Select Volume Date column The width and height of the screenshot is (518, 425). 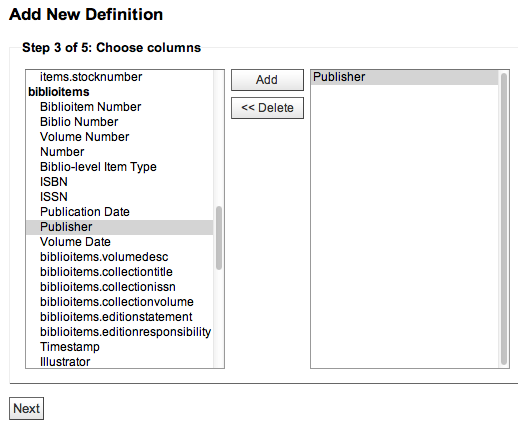click(x=119, y=242)
